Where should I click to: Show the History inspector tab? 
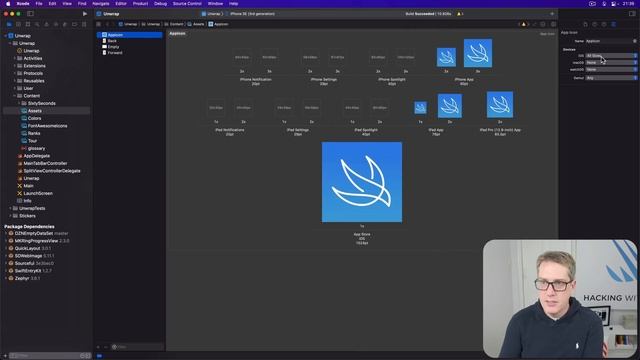point(595,24)
